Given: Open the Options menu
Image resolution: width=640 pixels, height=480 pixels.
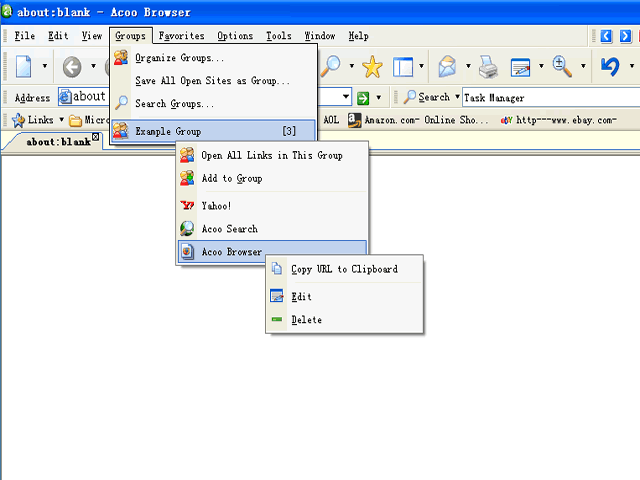Looking at the screenshot, I should click(235, 36).
